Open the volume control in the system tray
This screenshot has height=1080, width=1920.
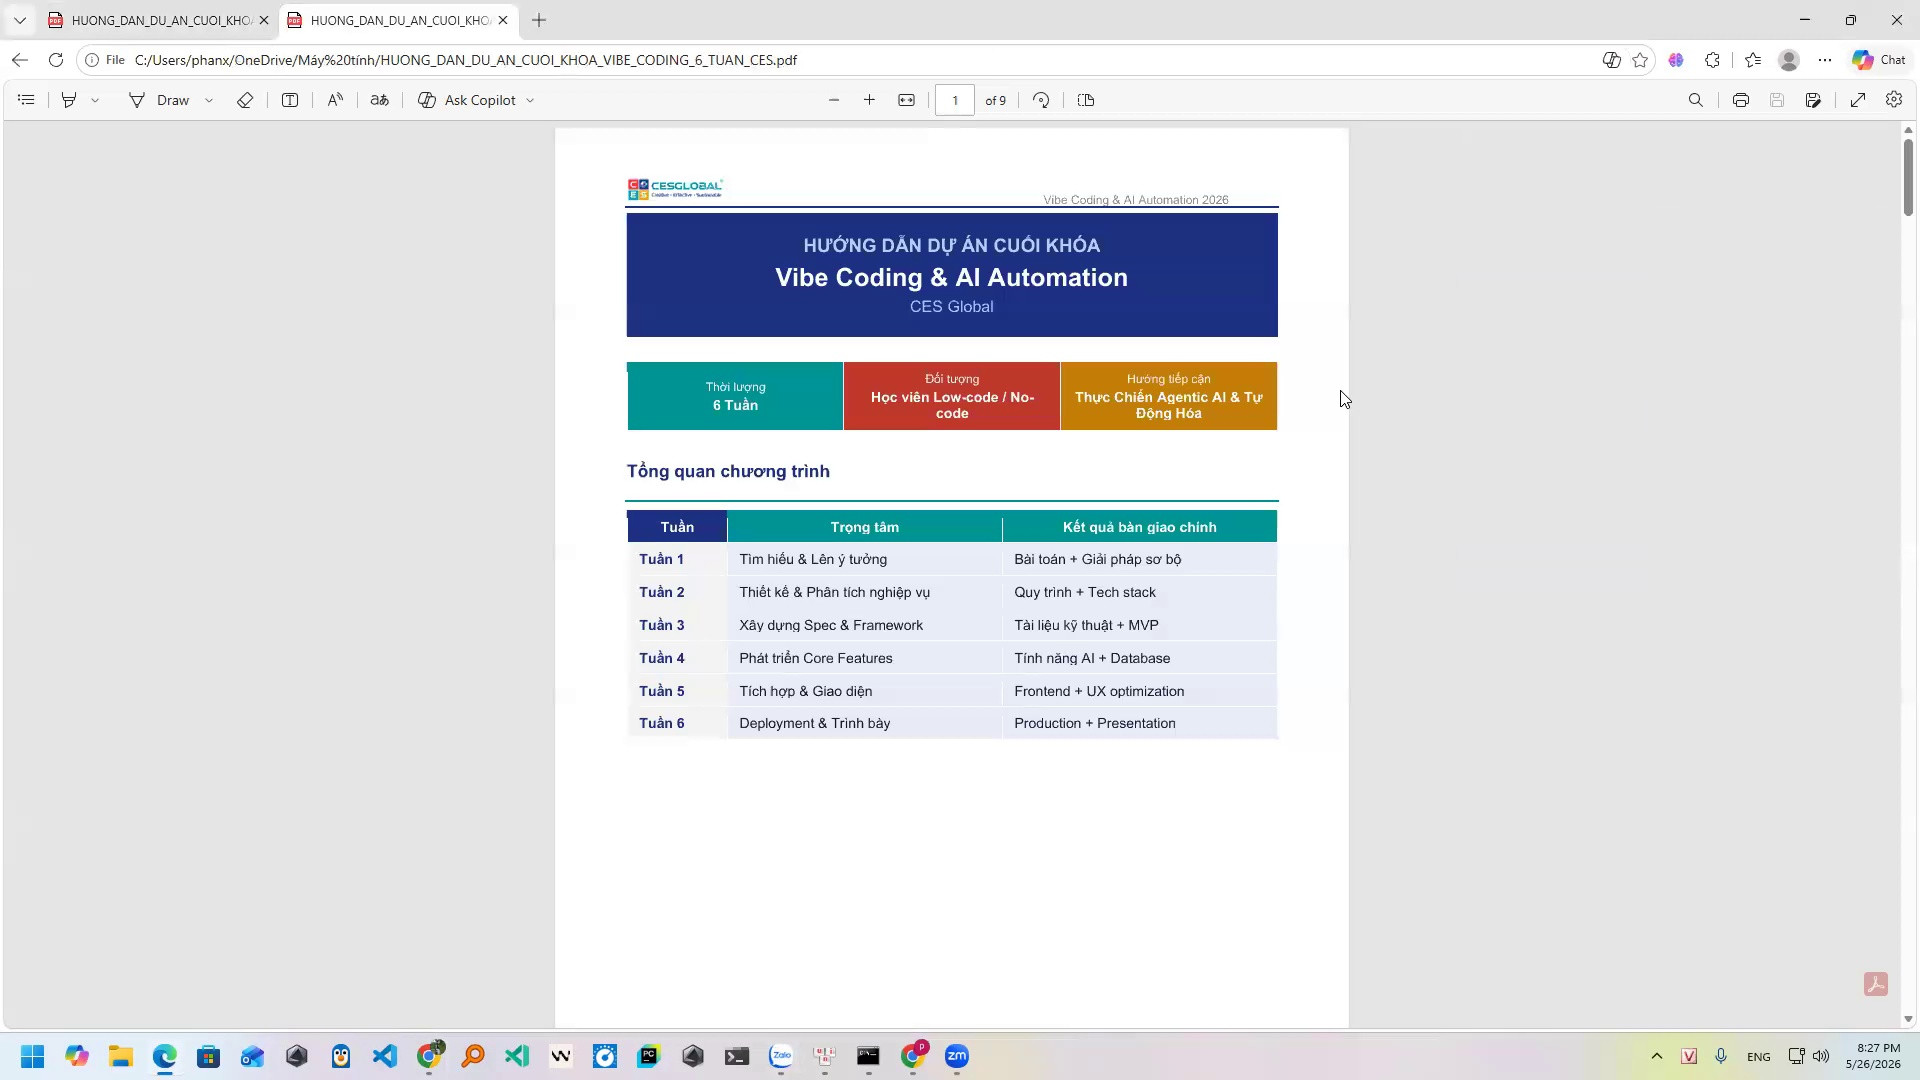(x=1821, y=1056)
